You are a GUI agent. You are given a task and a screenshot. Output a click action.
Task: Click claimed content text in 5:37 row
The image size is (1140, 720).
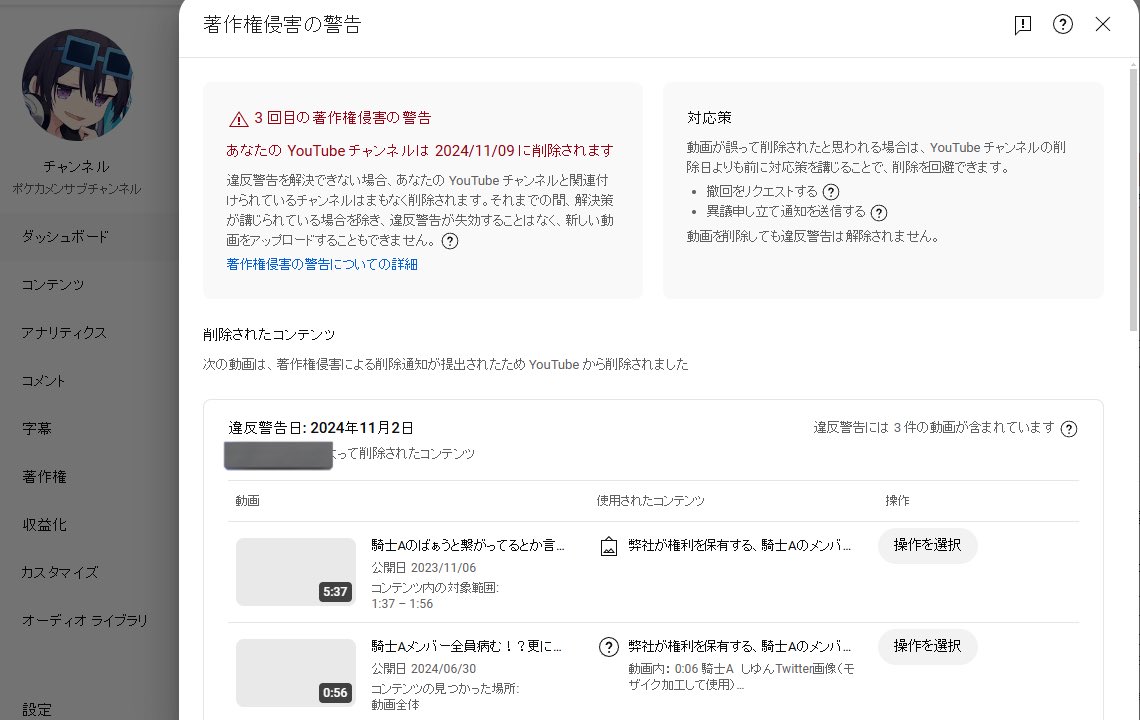click(739, 545)
